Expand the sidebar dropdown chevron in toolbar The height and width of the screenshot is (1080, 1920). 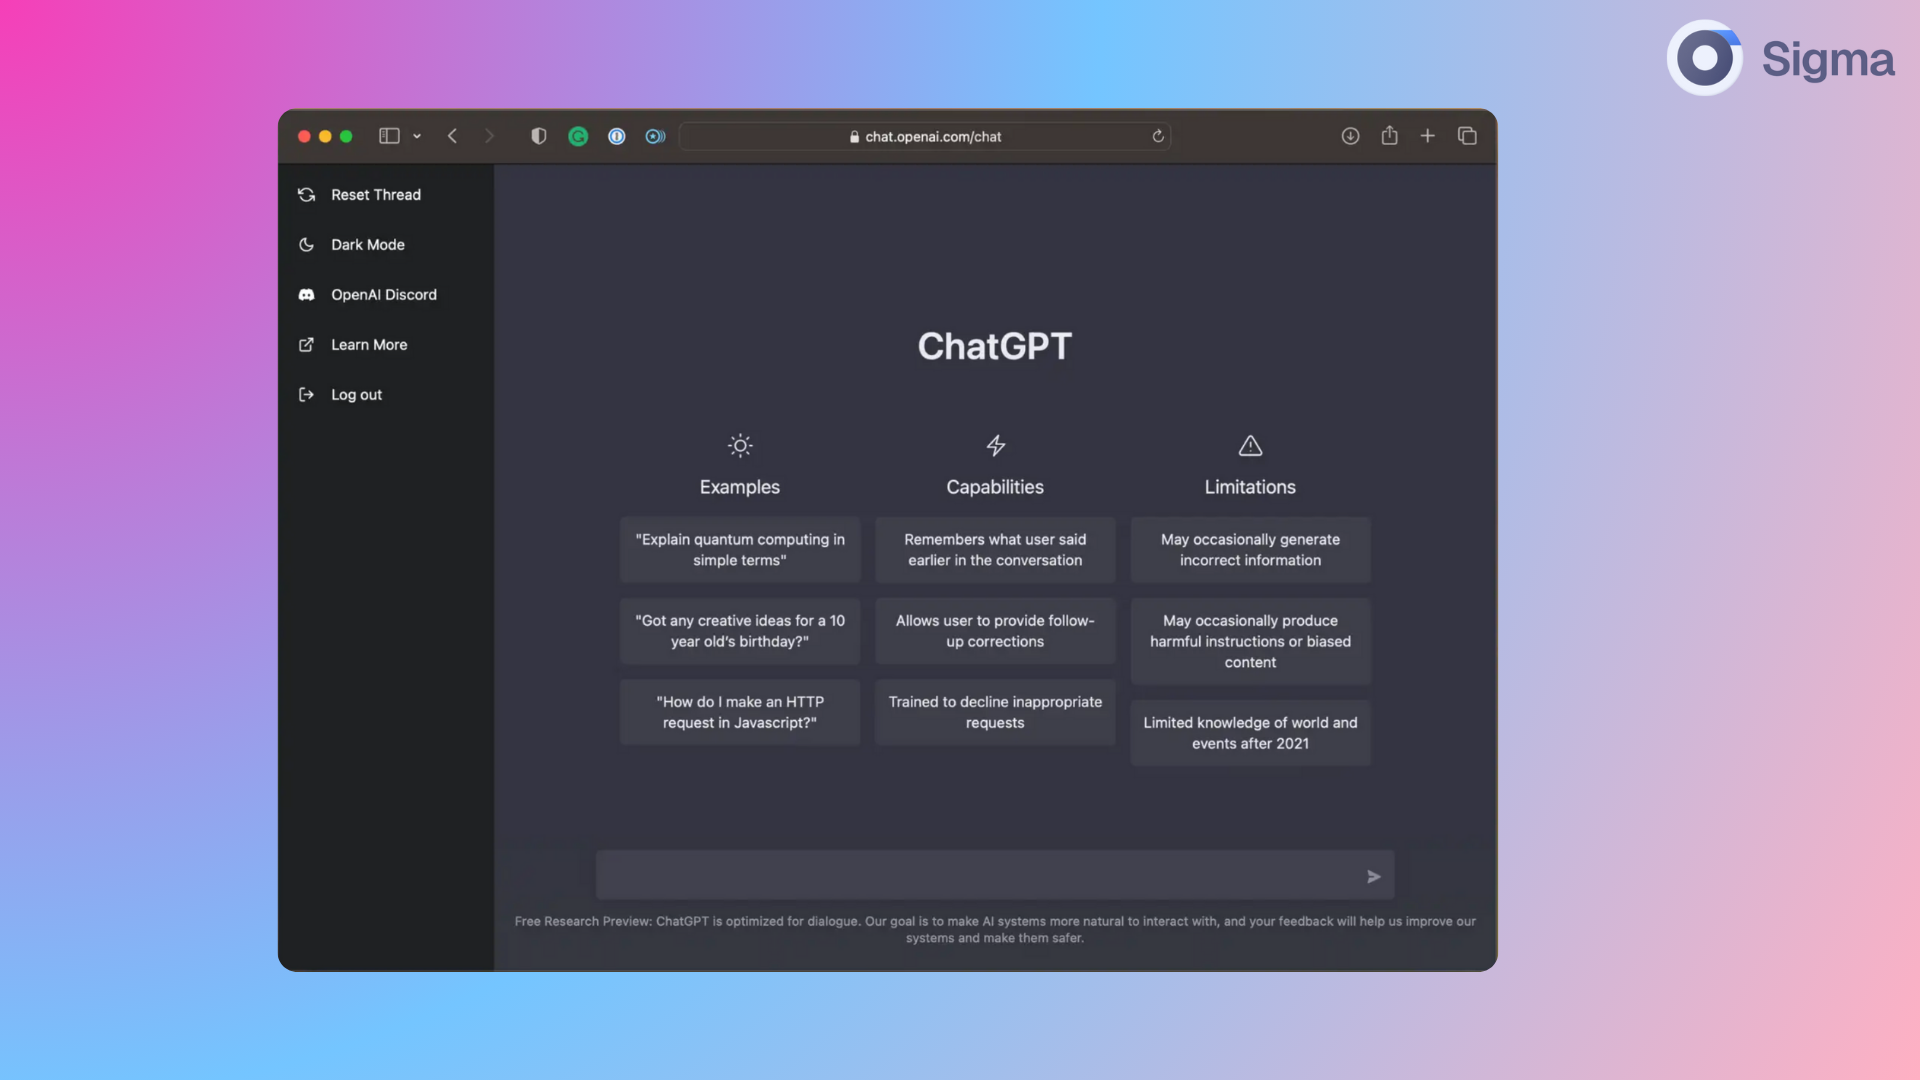(417, 136)
